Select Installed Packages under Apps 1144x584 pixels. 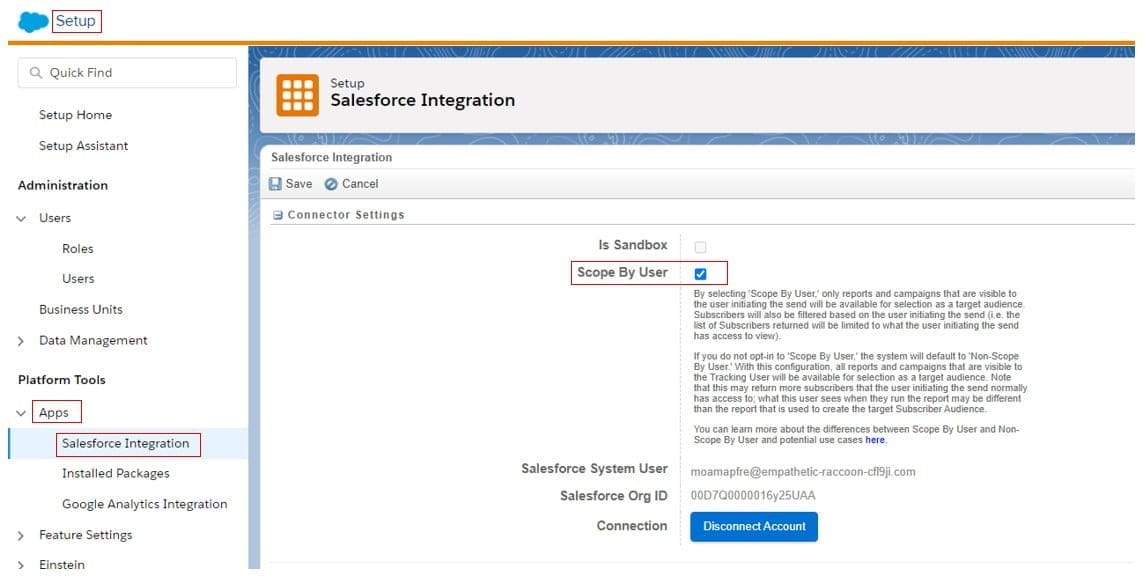click(115, 474)
